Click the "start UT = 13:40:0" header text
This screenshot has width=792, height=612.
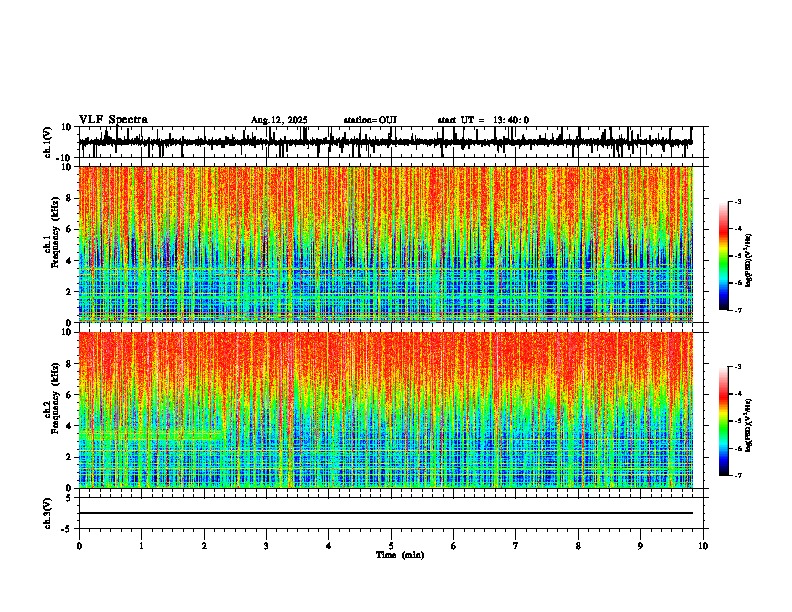(483, 120)
